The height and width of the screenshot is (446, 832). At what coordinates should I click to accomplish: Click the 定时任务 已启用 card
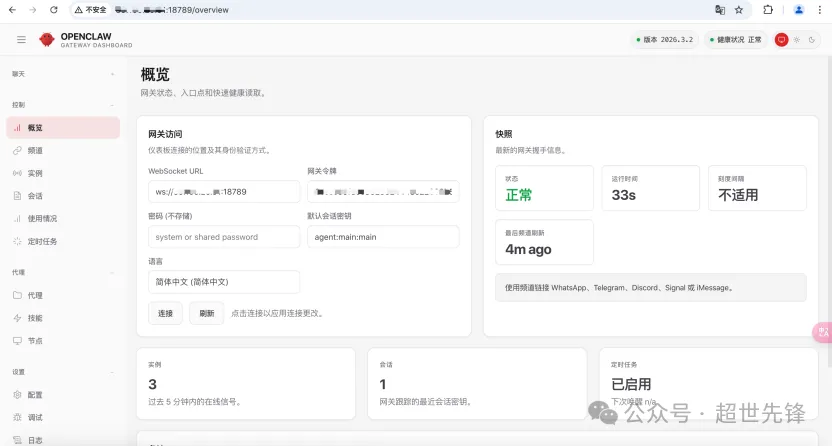(708, 384)
